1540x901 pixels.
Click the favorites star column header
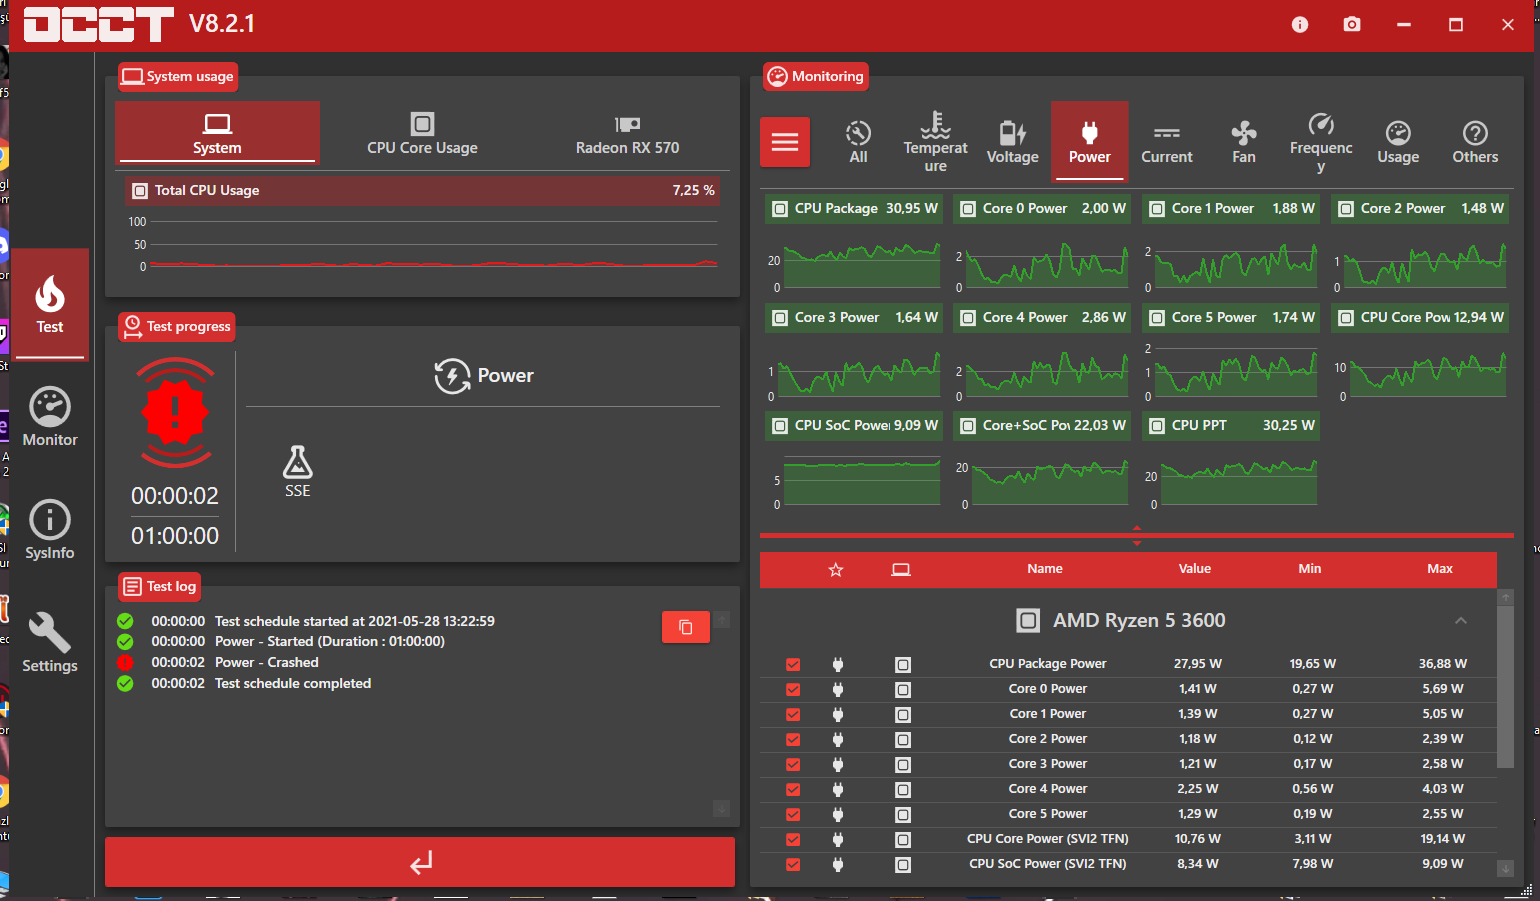click(836, 570)
